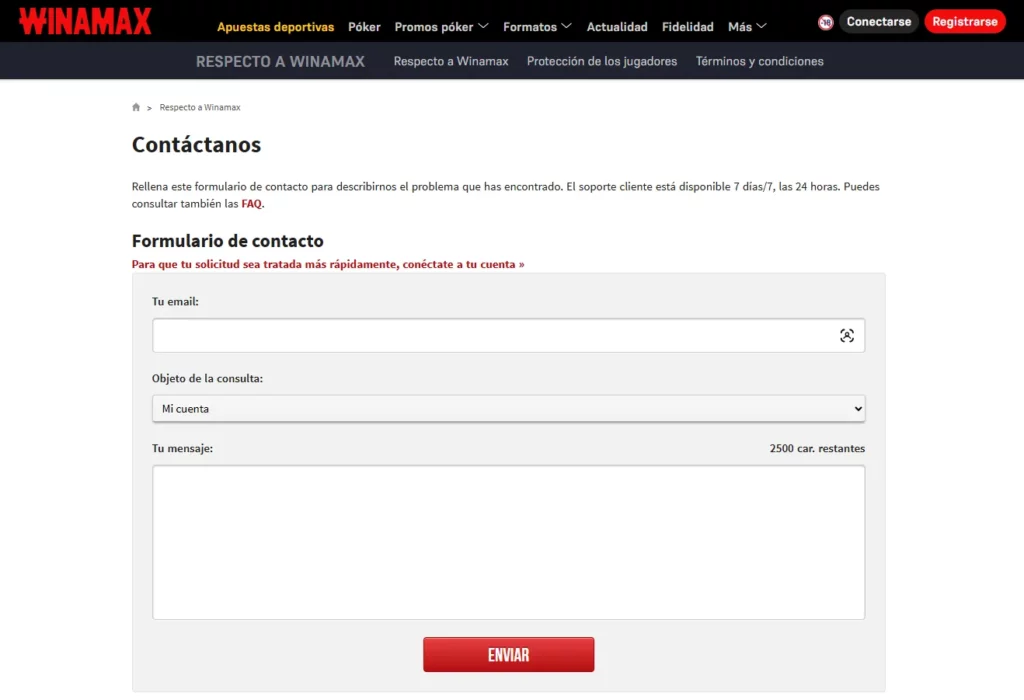Click the Conectarse button
Viewport: 1024px width, 700px height.
coord(879,22)
